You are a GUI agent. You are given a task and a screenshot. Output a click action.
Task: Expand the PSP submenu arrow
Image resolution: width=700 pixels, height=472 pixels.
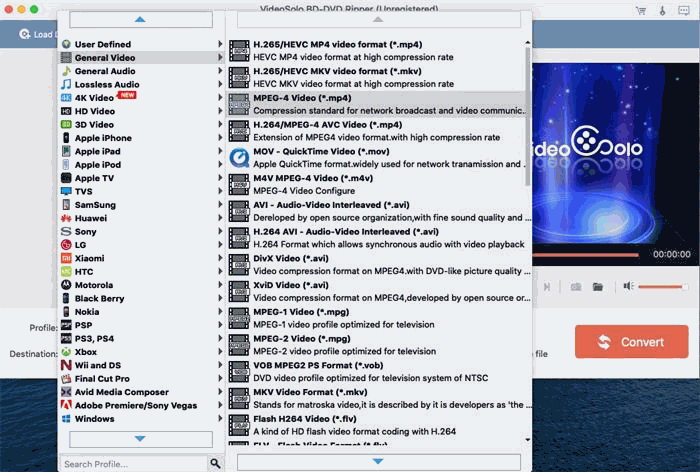coord(220,325)
